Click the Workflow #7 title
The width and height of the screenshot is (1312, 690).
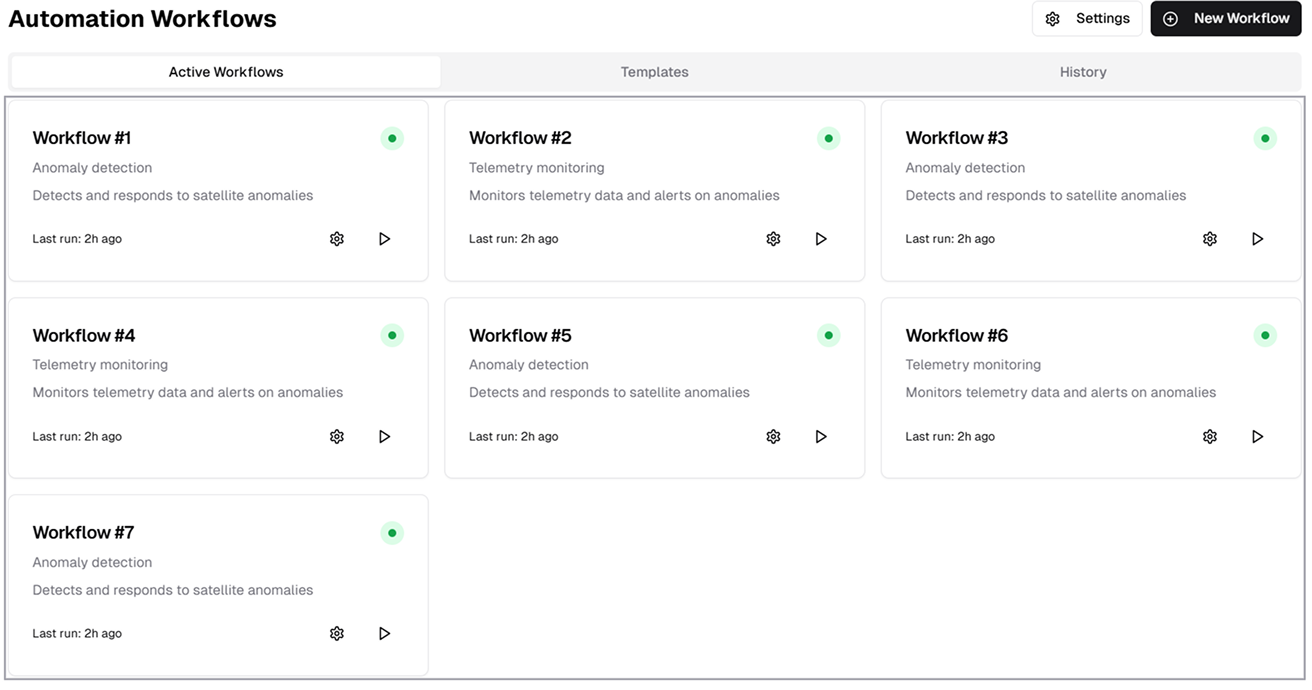[83, 533]
